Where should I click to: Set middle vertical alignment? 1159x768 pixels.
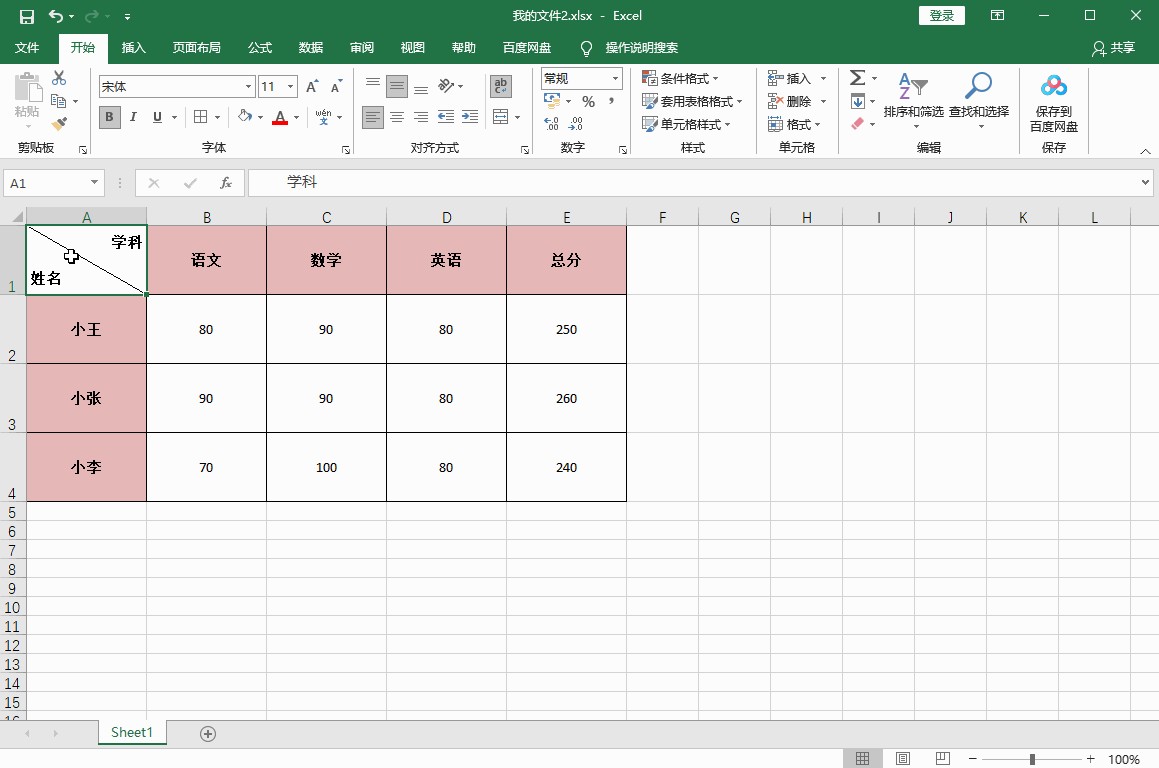point(397,86)
